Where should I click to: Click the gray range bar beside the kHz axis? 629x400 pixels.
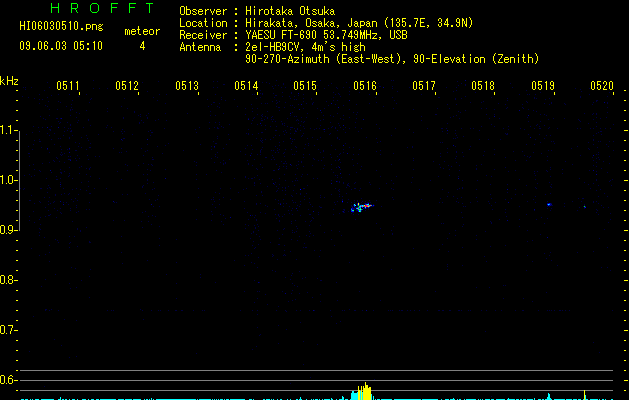(19, 180)
